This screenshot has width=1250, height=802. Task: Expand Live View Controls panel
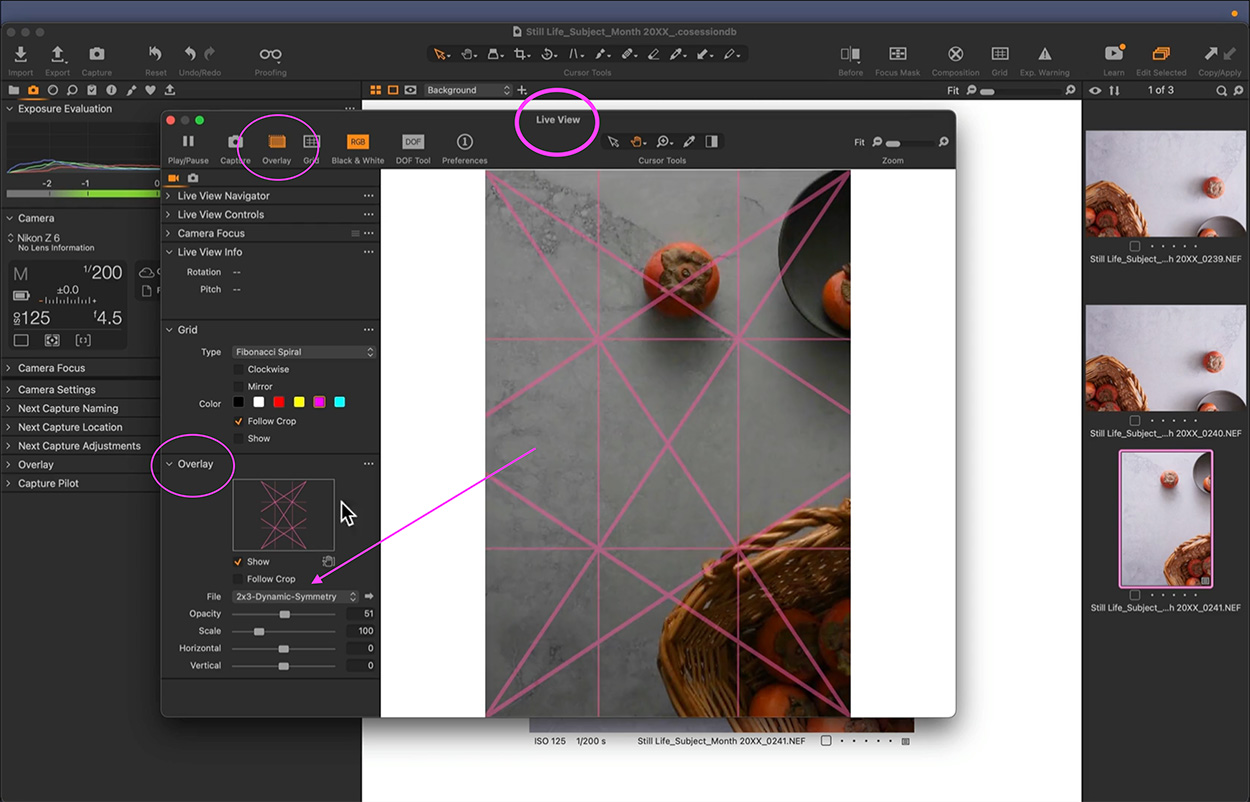click(x=168, y=214)
